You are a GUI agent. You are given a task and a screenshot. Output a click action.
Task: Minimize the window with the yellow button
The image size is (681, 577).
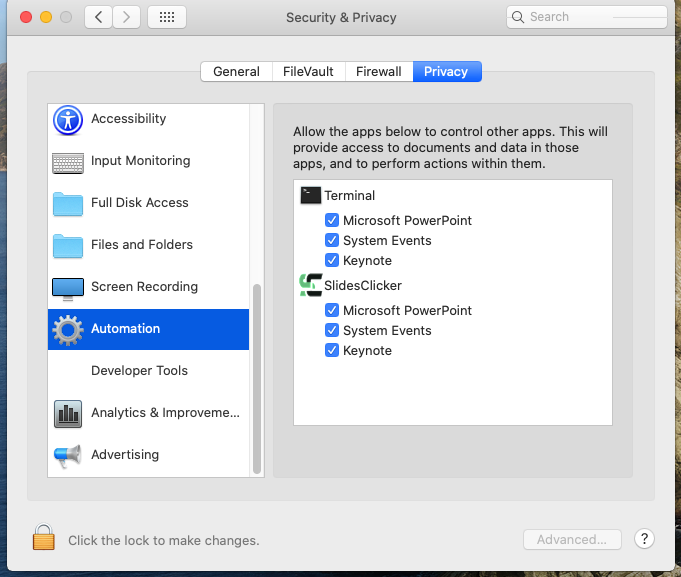pos(46,17)
